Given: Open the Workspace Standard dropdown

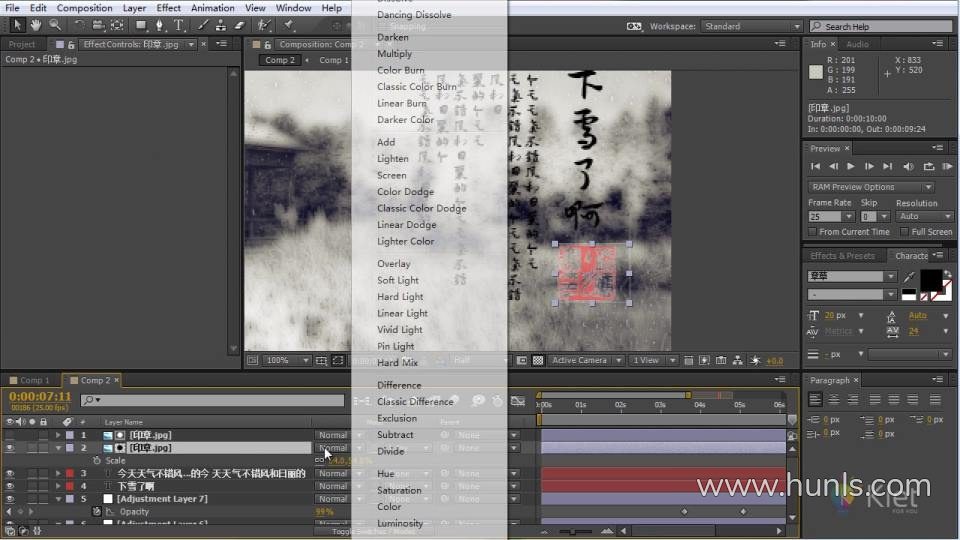Looking at the screenshot, I should (x=751, y=26).
